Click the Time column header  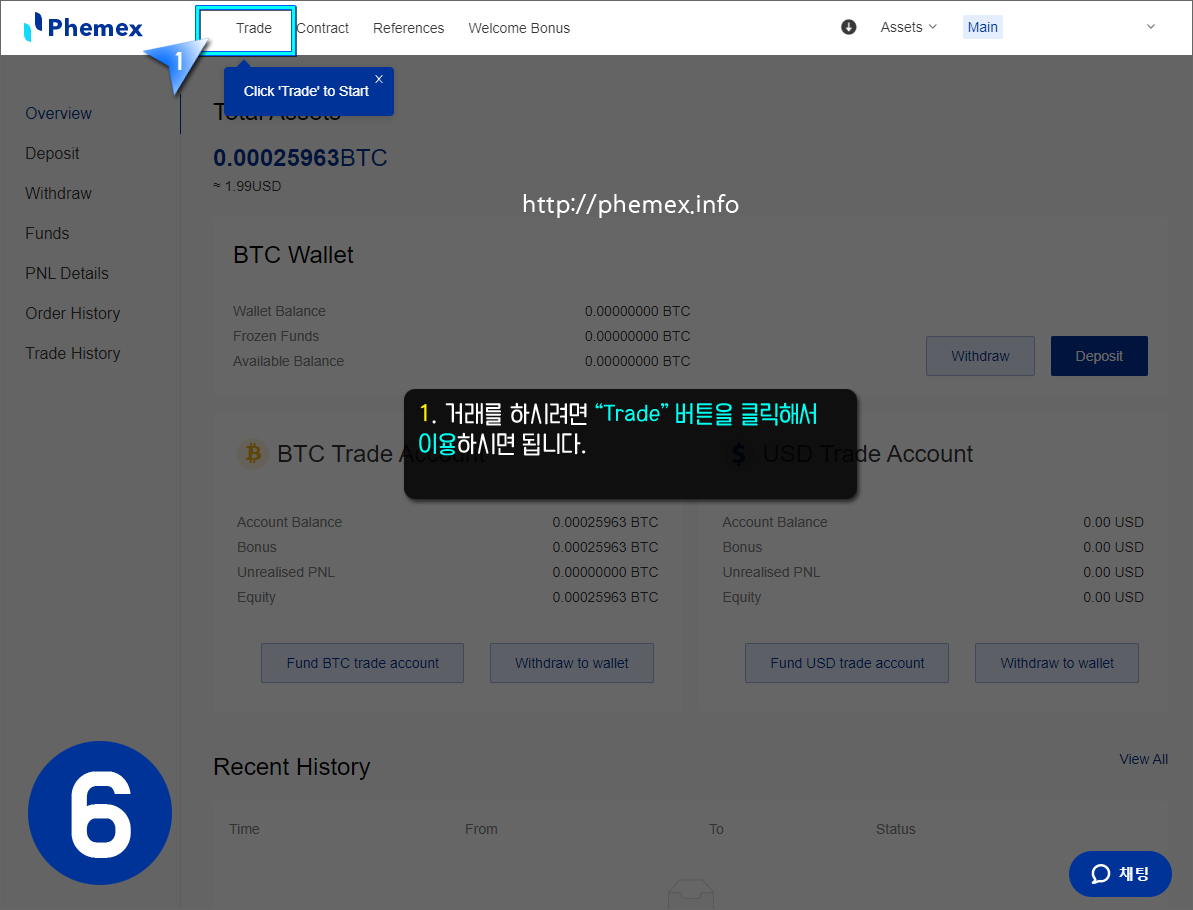pos(244,829)
